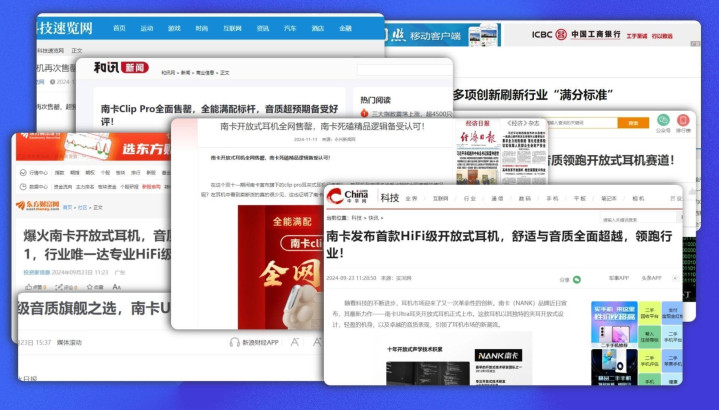Click the red number 1 hot-reading badge
Image resolution: width=719 pixels, height=410 pixels.
[x=365, y=113]
